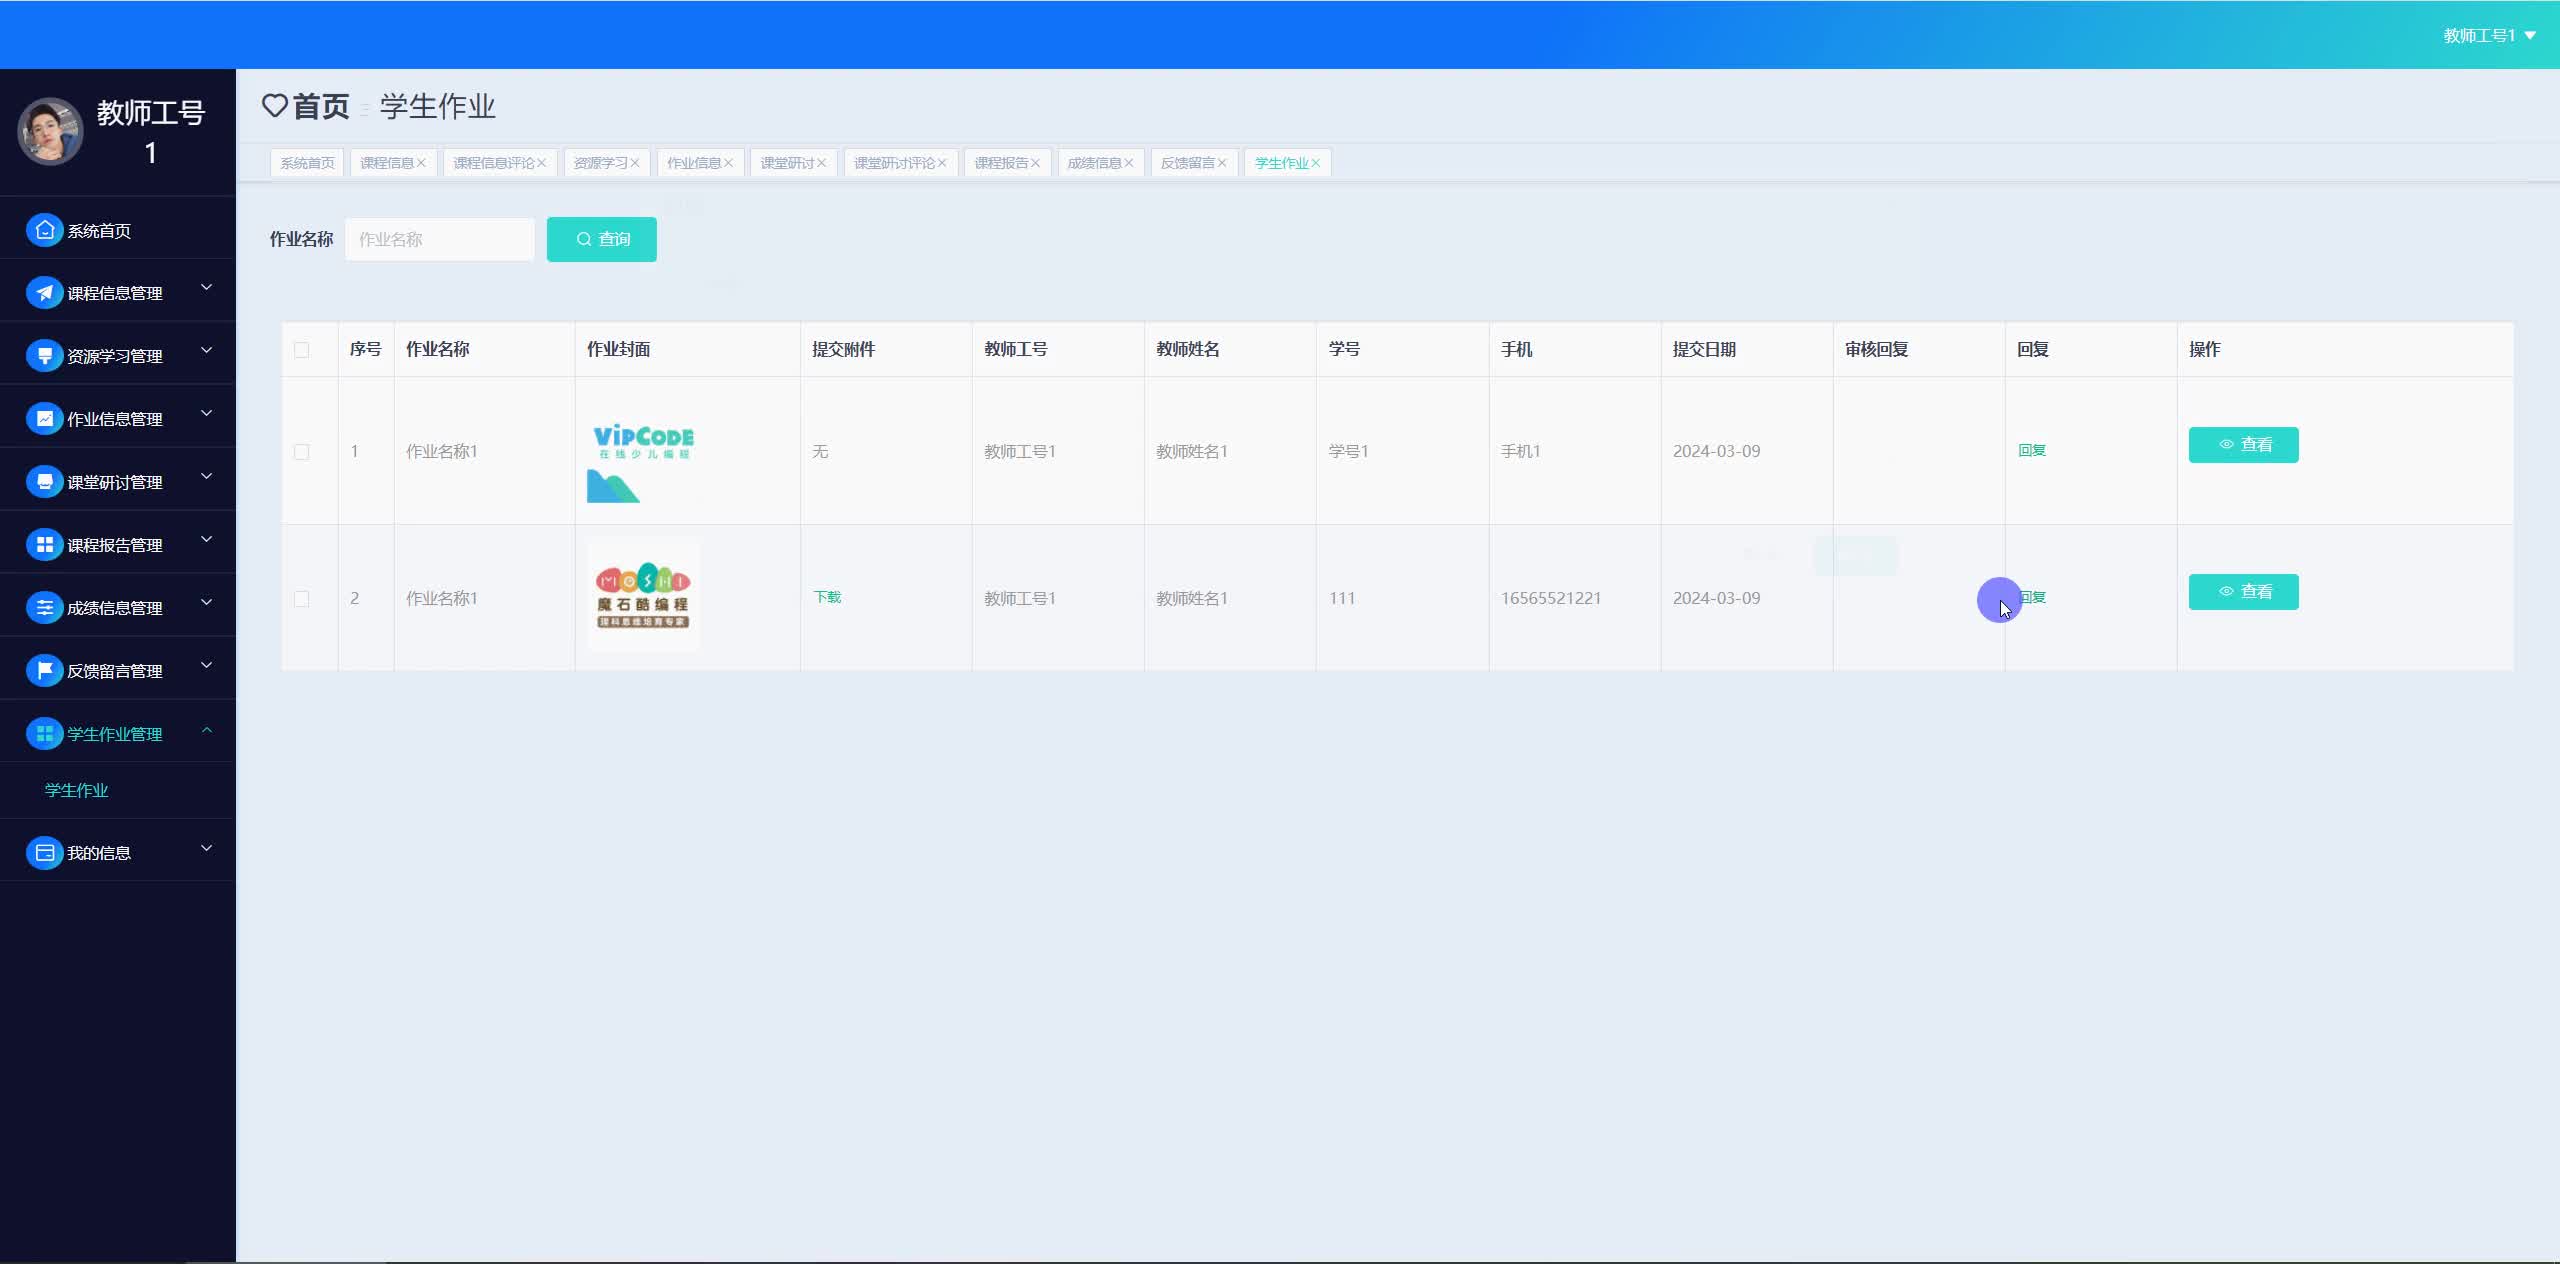
Task: Click the 我的信息 card icon
Action: pos(44,853)
